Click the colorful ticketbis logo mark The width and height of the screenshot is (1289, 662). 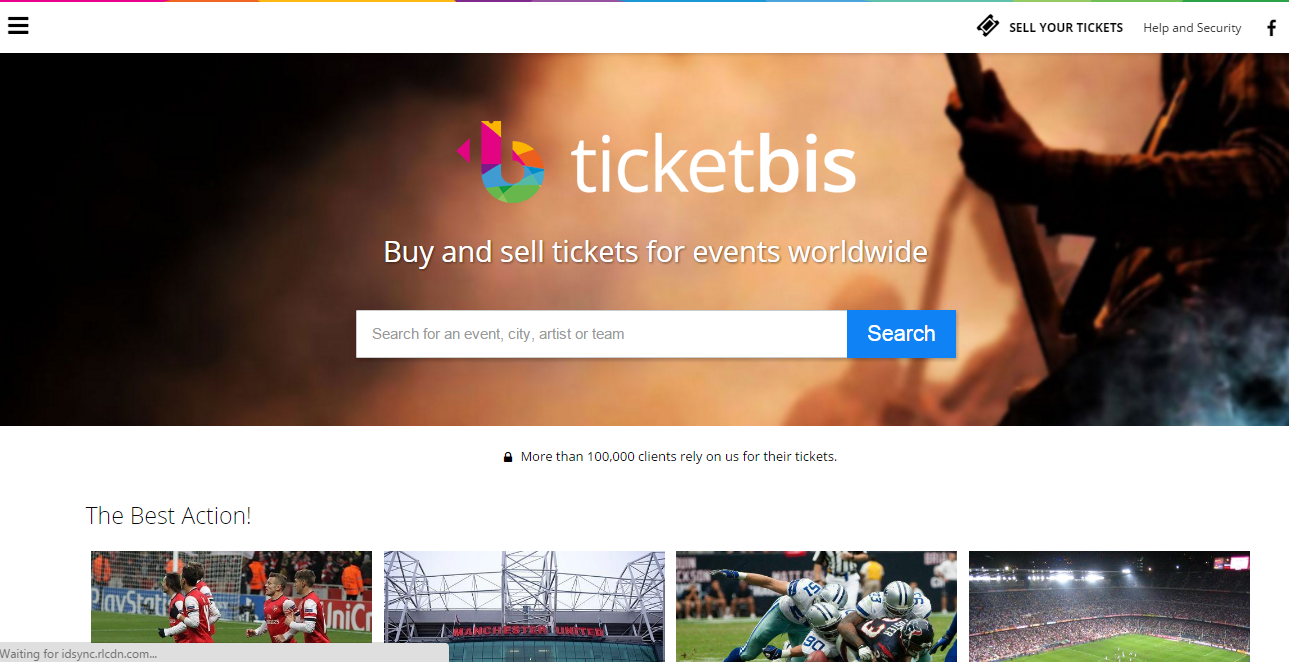point(501,162)
